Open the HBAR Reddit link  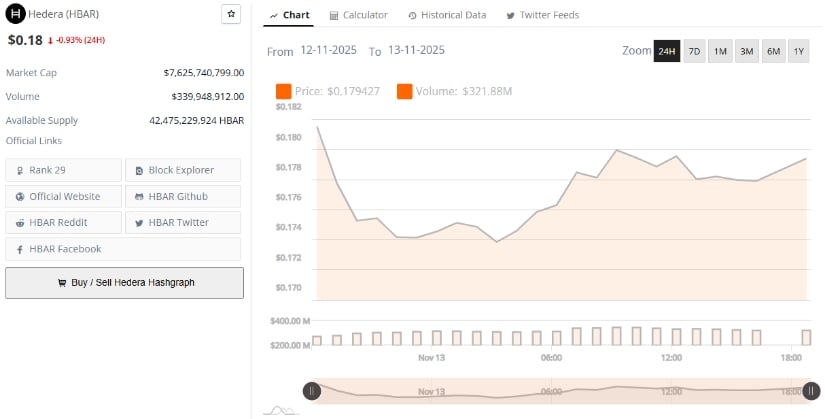coord(63,222)
